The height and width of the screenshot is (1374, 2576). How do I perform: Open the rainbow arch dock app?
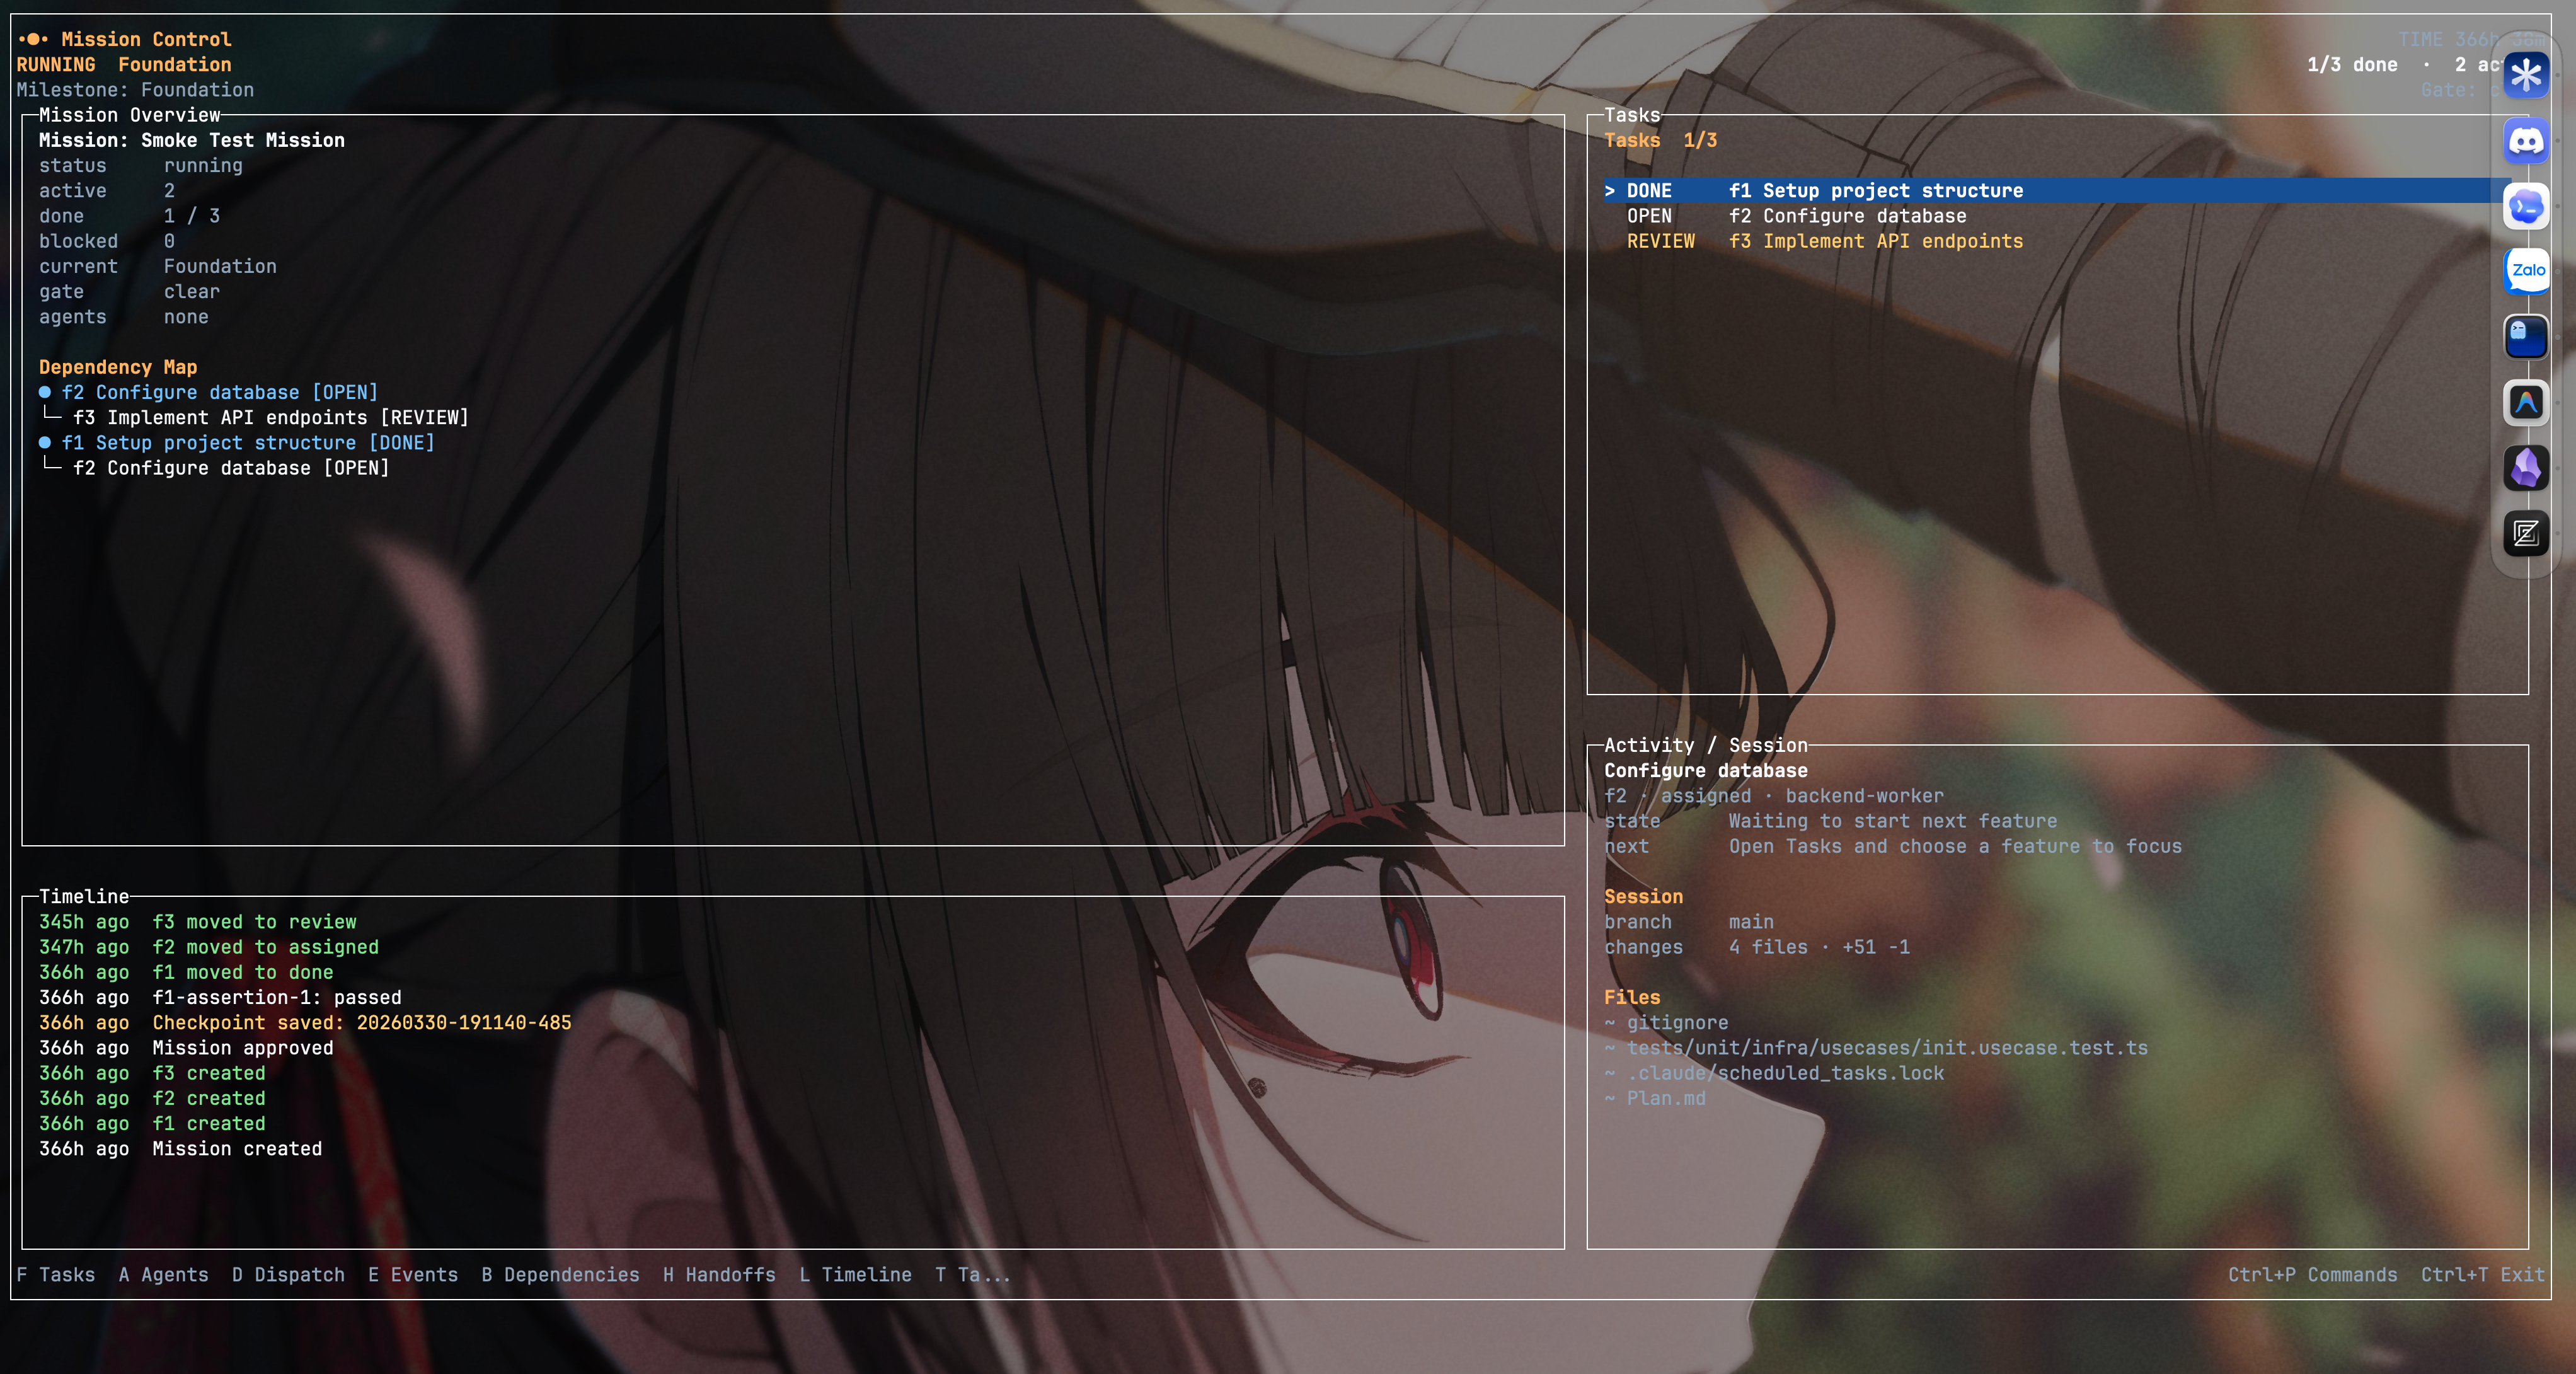[x=2526, y=402]
